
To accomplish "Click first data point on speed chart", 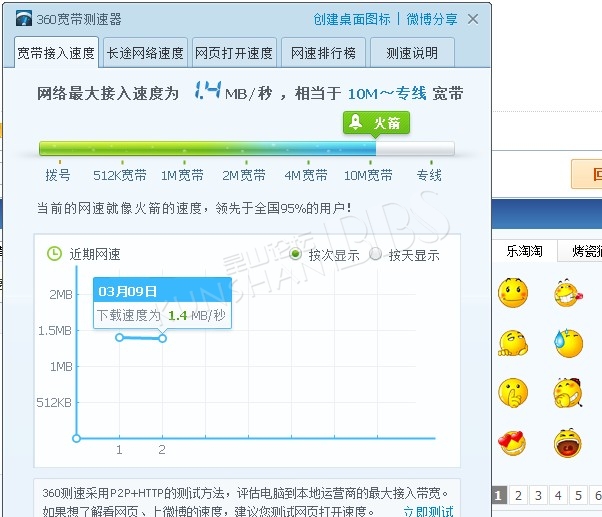I will pyautogui.click(x=119, y=337).
